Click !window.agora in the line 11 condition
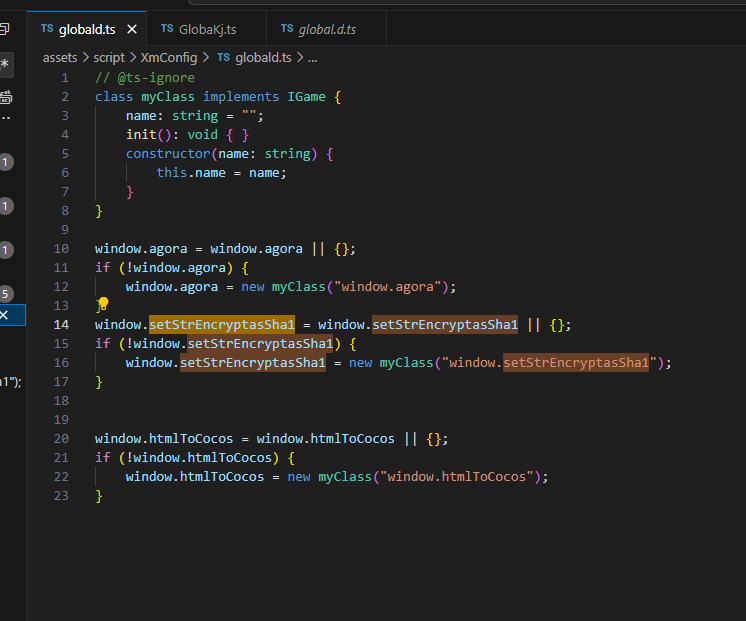The height and width of the screenshot is (621, 746). pos(176,268)
